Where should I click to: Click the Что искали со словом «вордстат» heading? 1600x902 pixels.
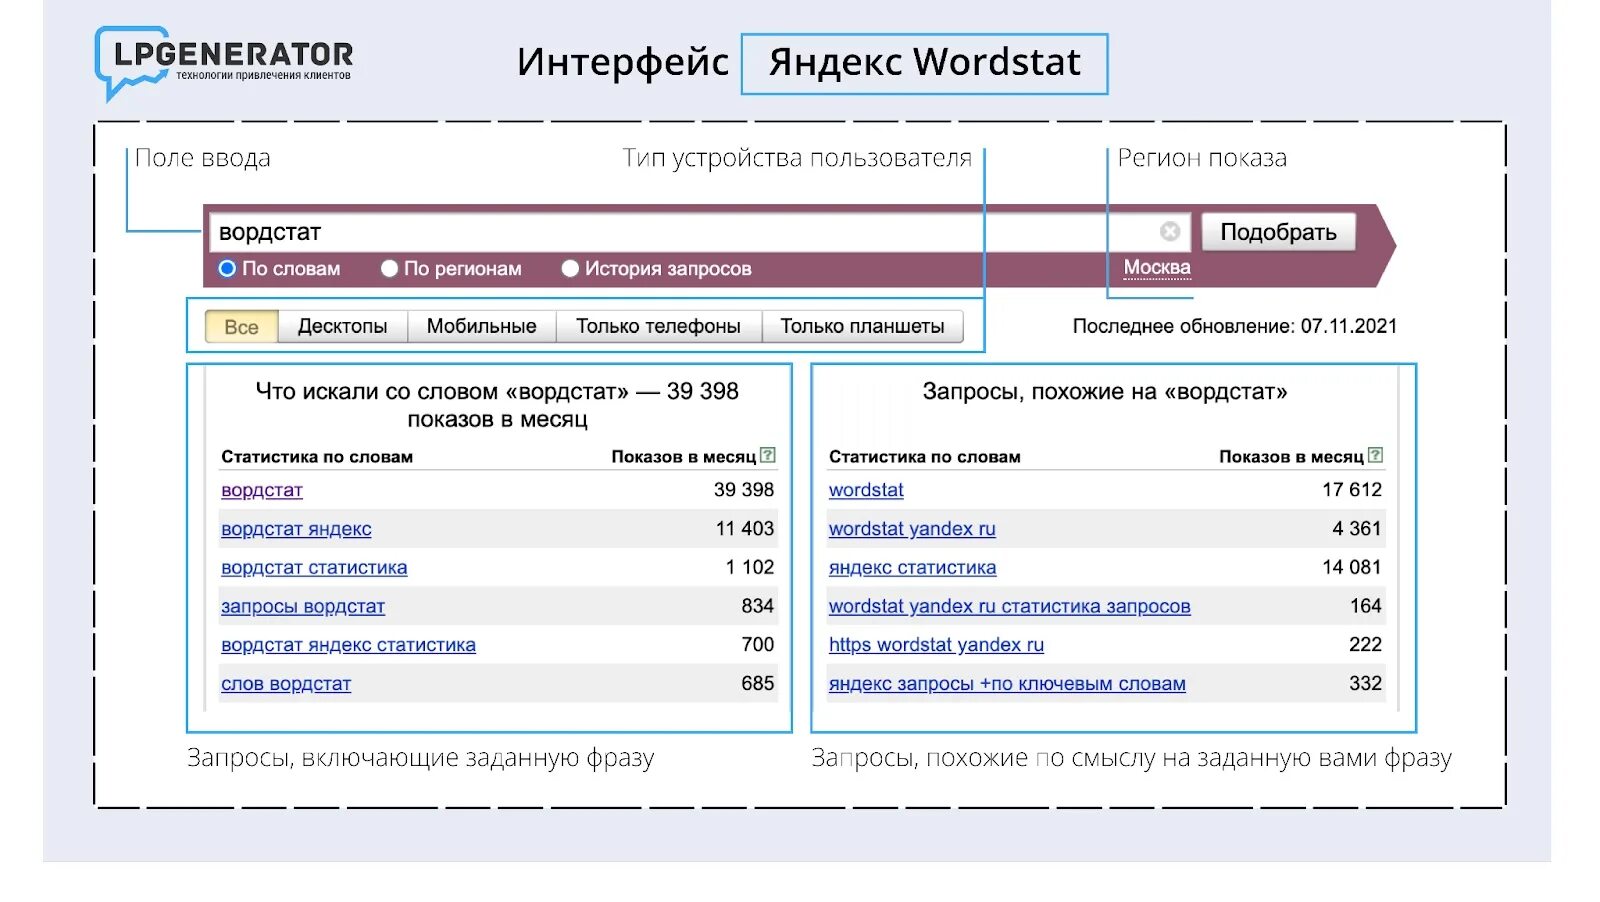click(497, 405)
